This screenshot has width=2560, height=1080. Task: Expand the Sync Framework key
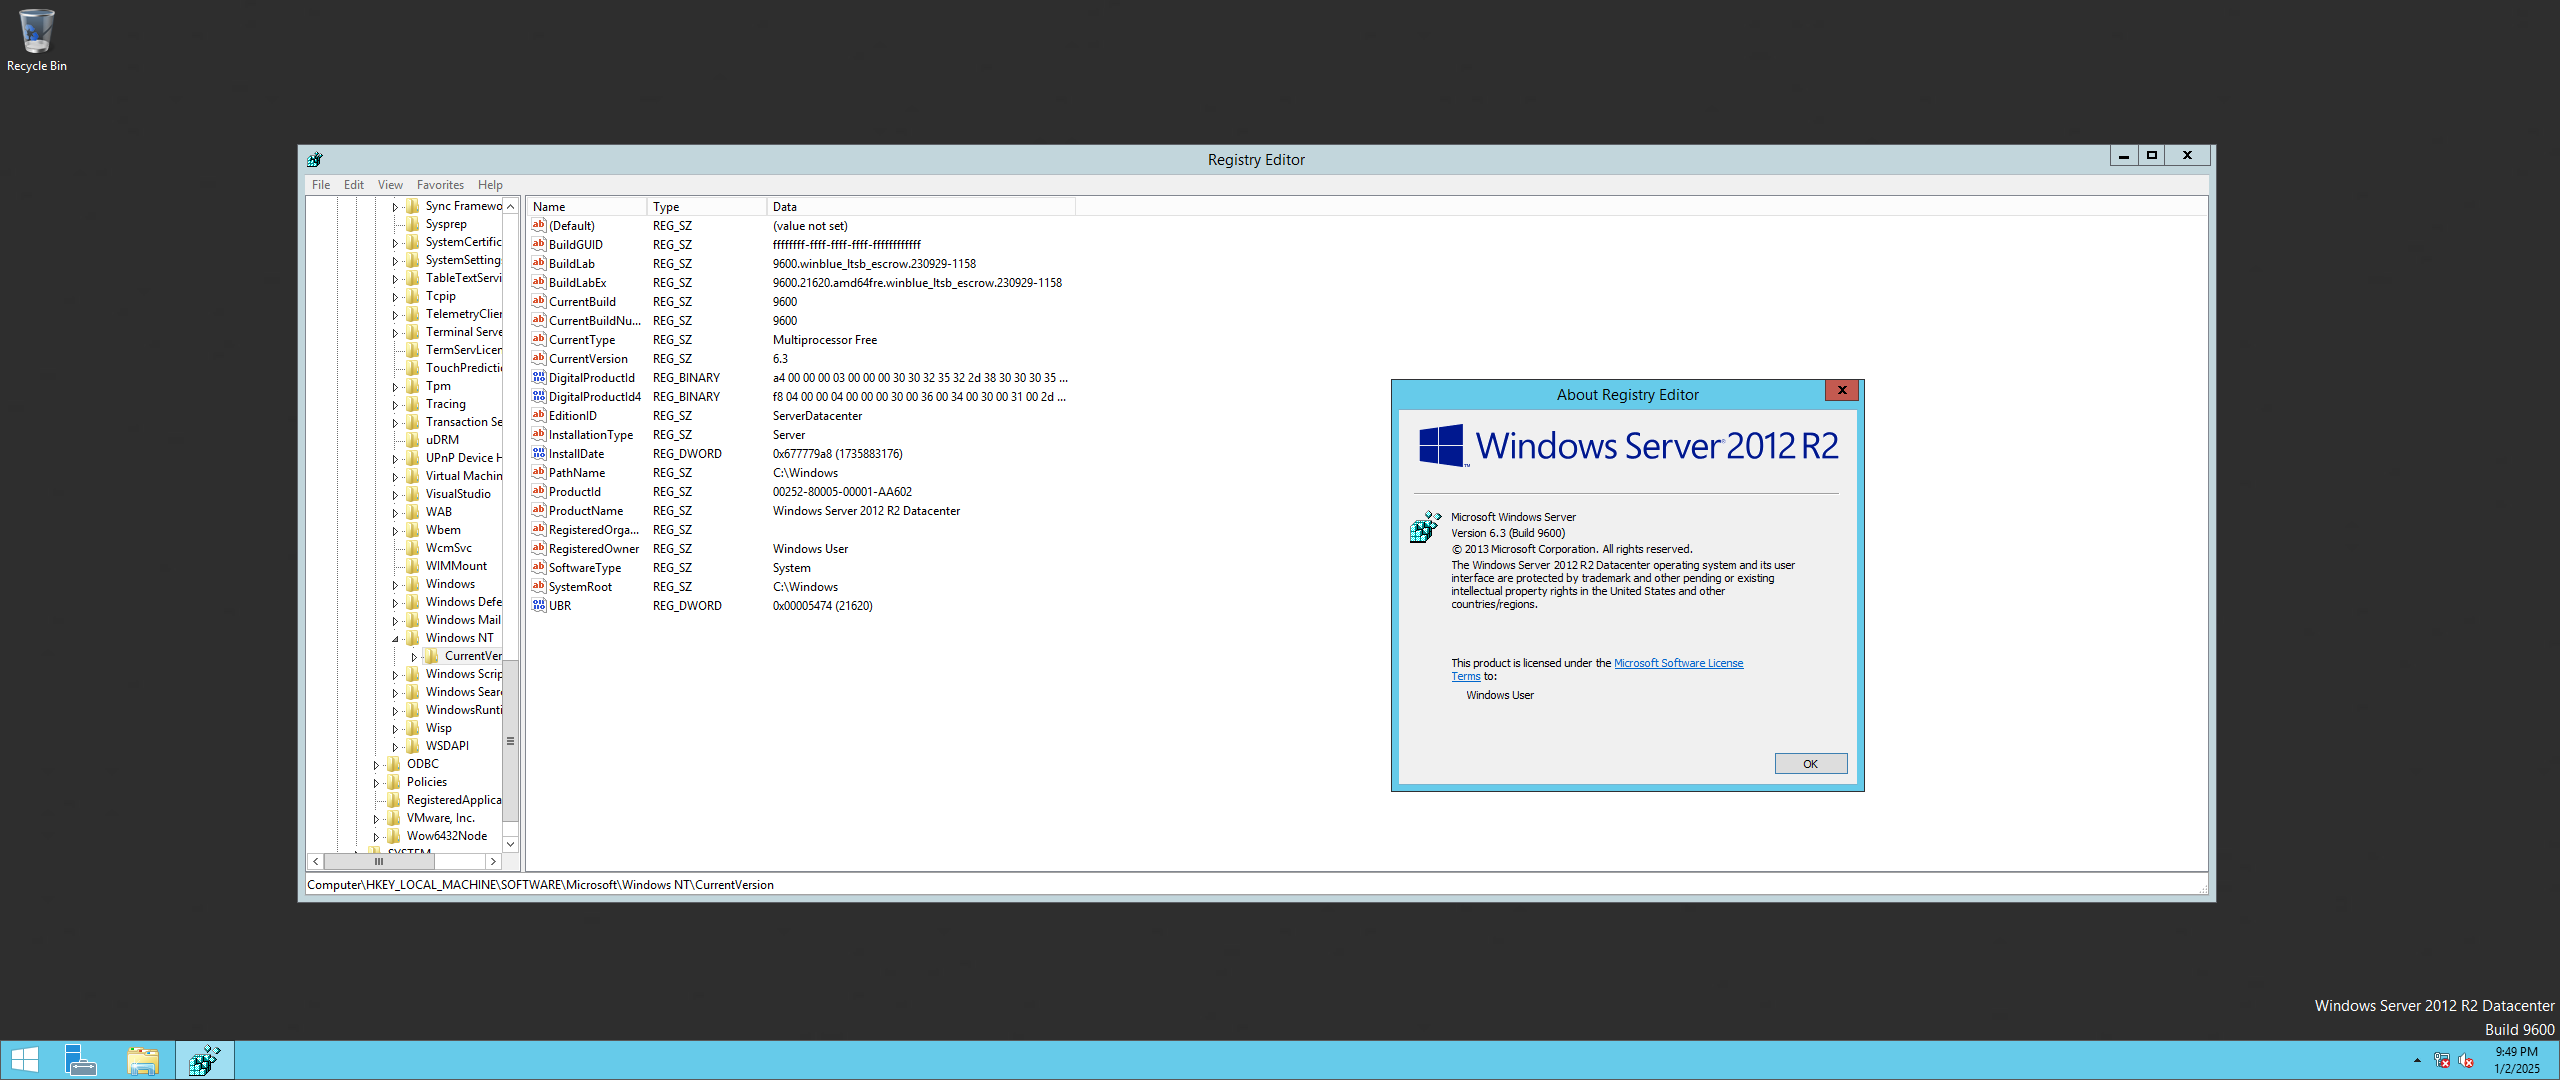(395, 207)
